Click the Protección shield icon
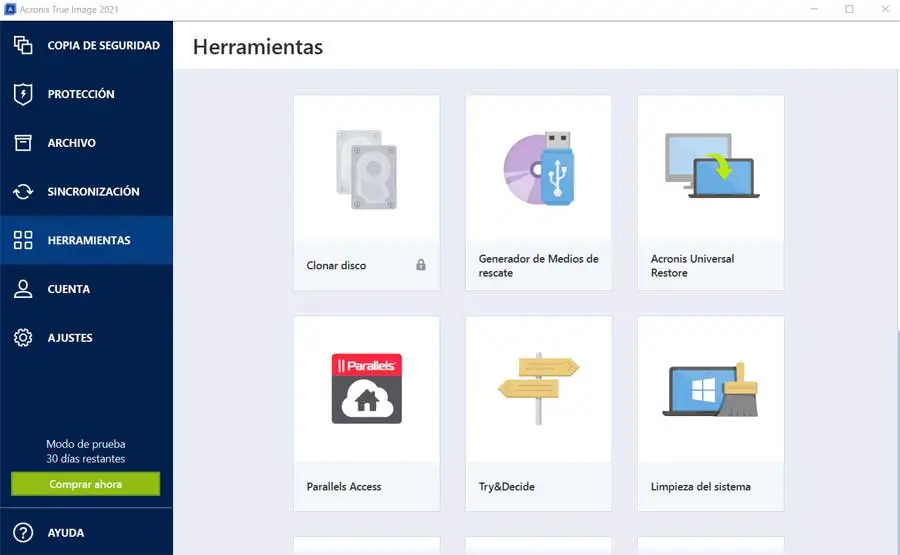This screenshot has height=555, width=900. [x=23, y=94]
